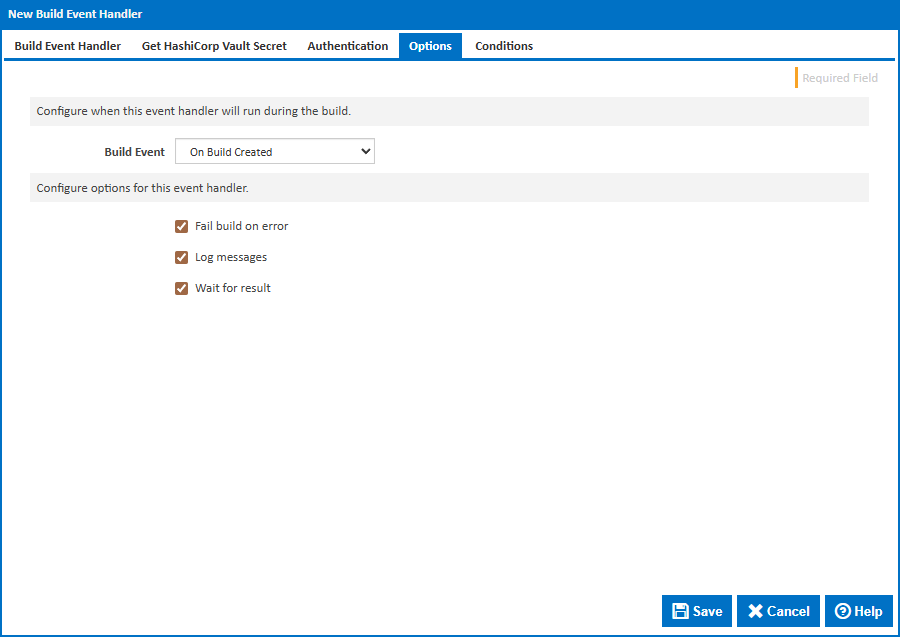Disable the Wait for result checkbox
This screenshot has width=900, height=637.
coord(182,288)
